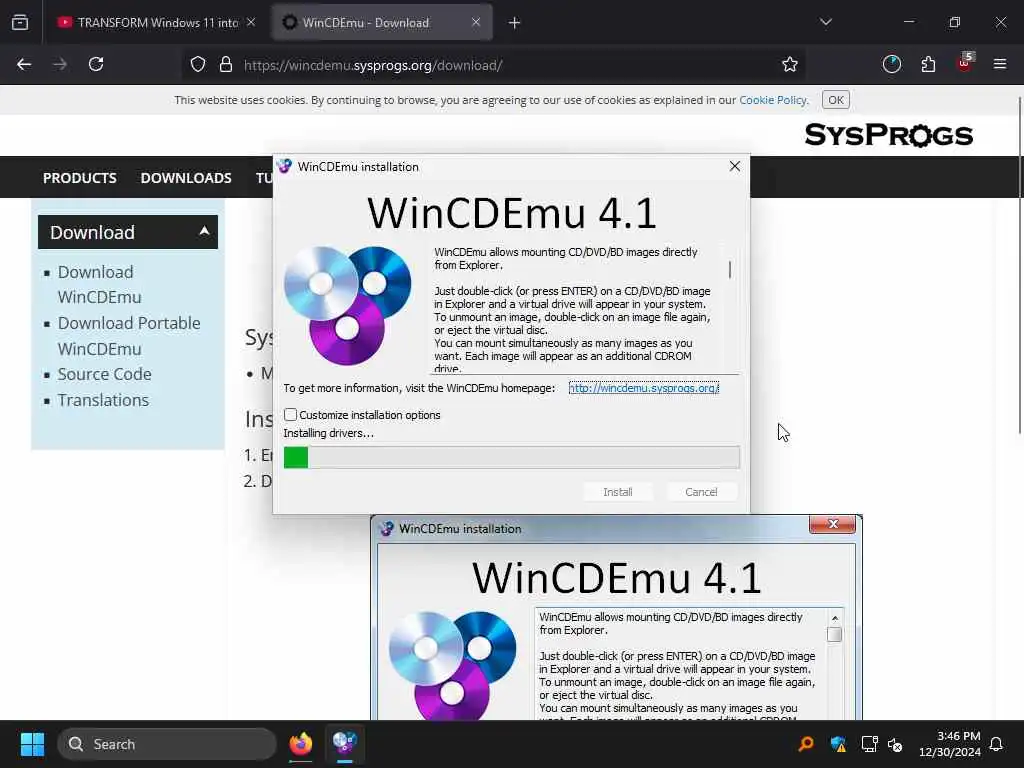
Task: Click the orange magnifier tray icon
Action: pyautogui.click(x=807, y=744)
